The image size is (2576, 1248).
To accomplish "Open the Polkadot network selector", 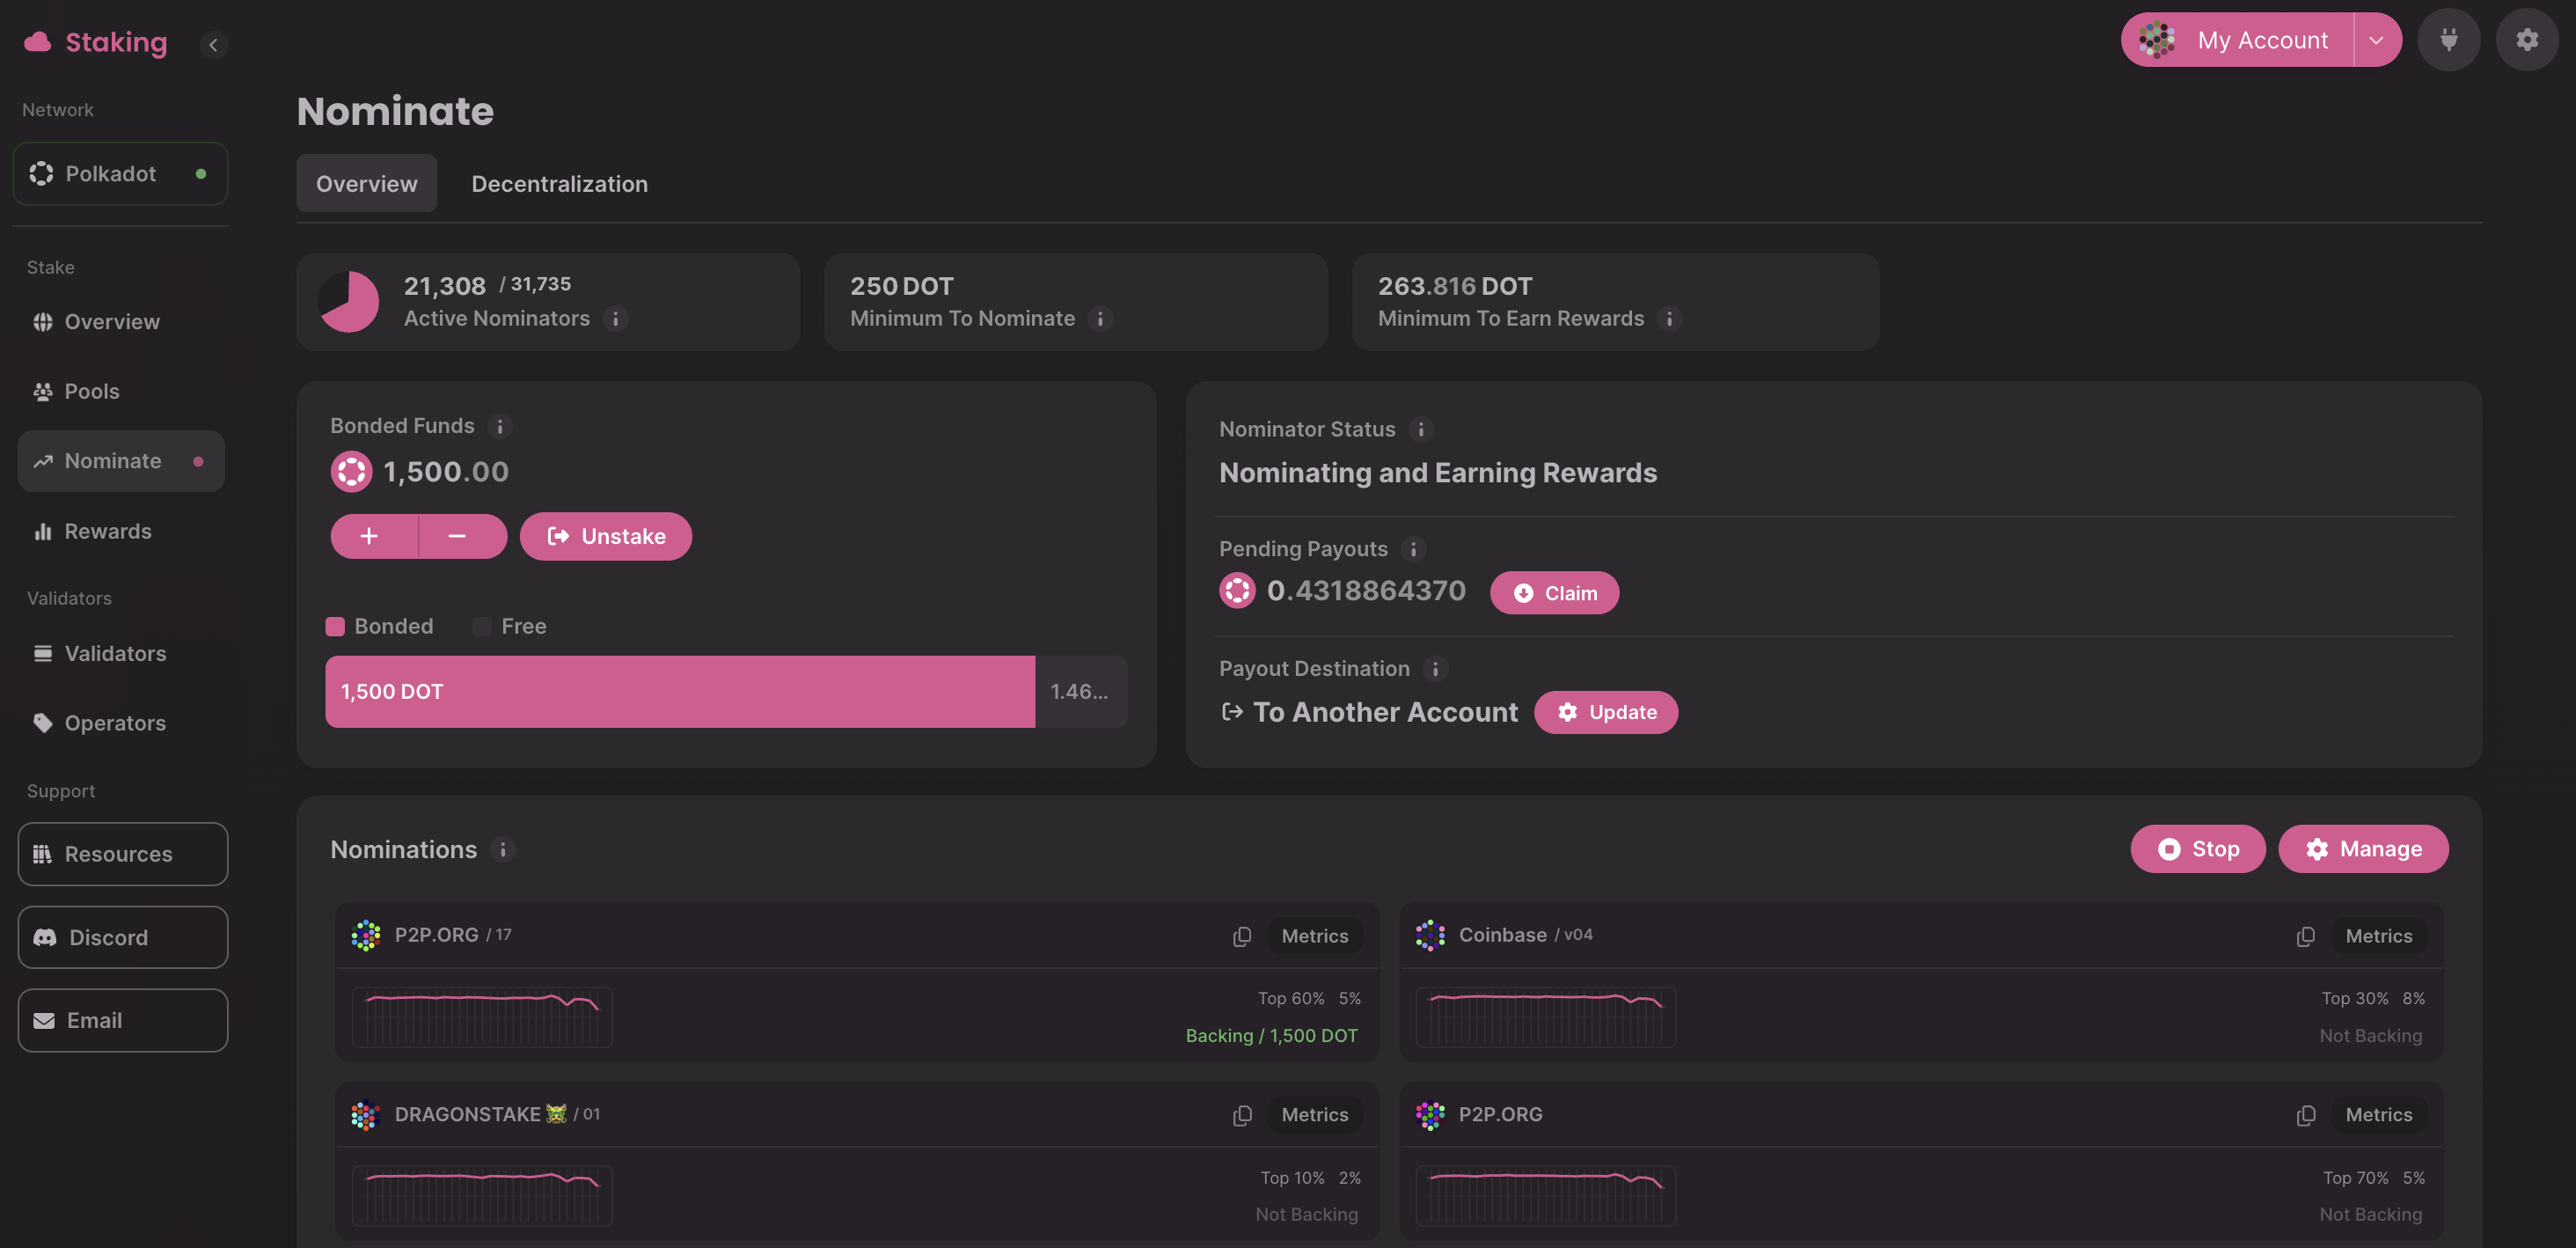I will coord(120,174).
